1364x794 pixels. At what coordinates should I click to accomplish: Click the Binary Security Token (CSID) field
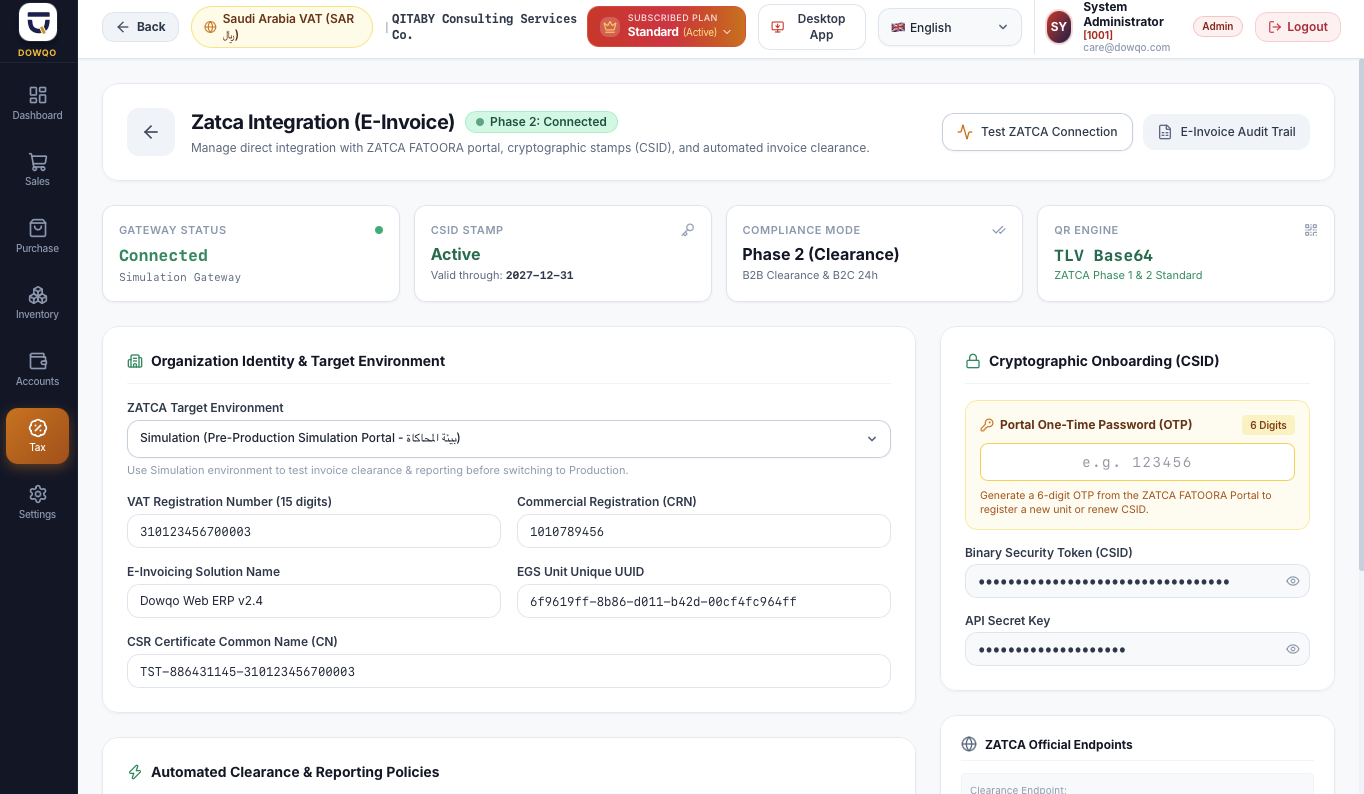(x=1137, y=581)
